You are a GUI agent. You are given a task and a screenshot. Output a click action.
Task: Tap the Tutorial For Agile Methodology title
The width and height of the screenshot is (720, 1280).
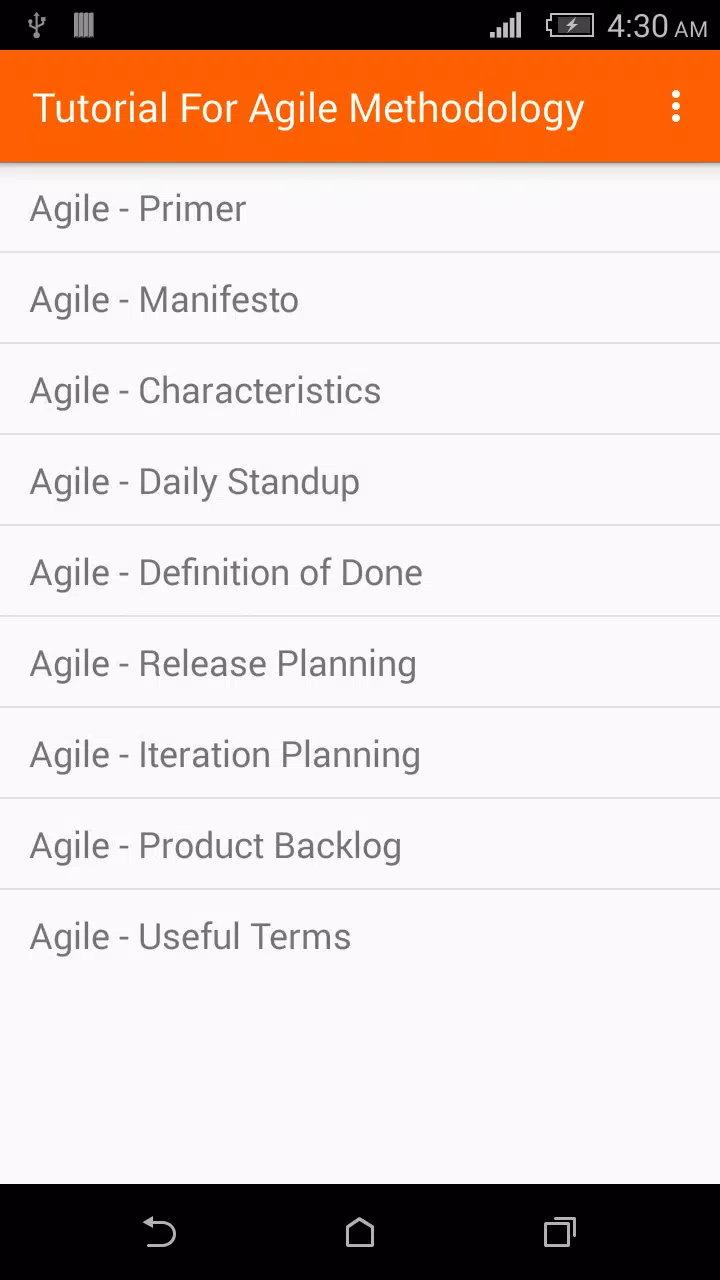[308, 108]
